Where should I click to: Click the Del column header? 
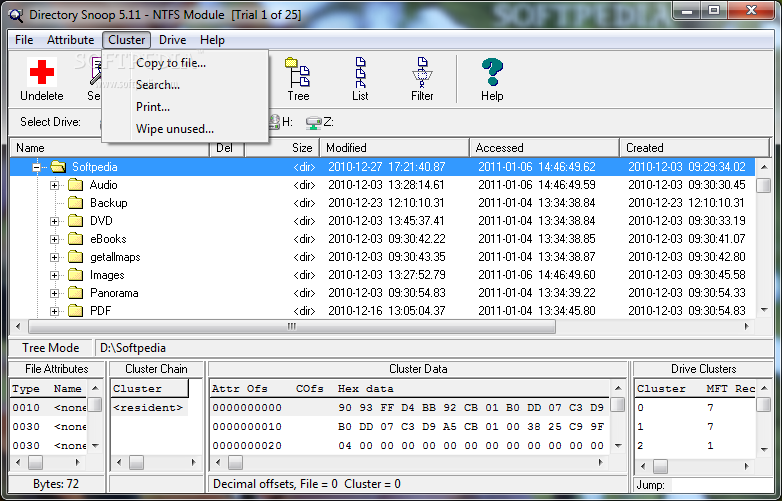coord(227,148)
